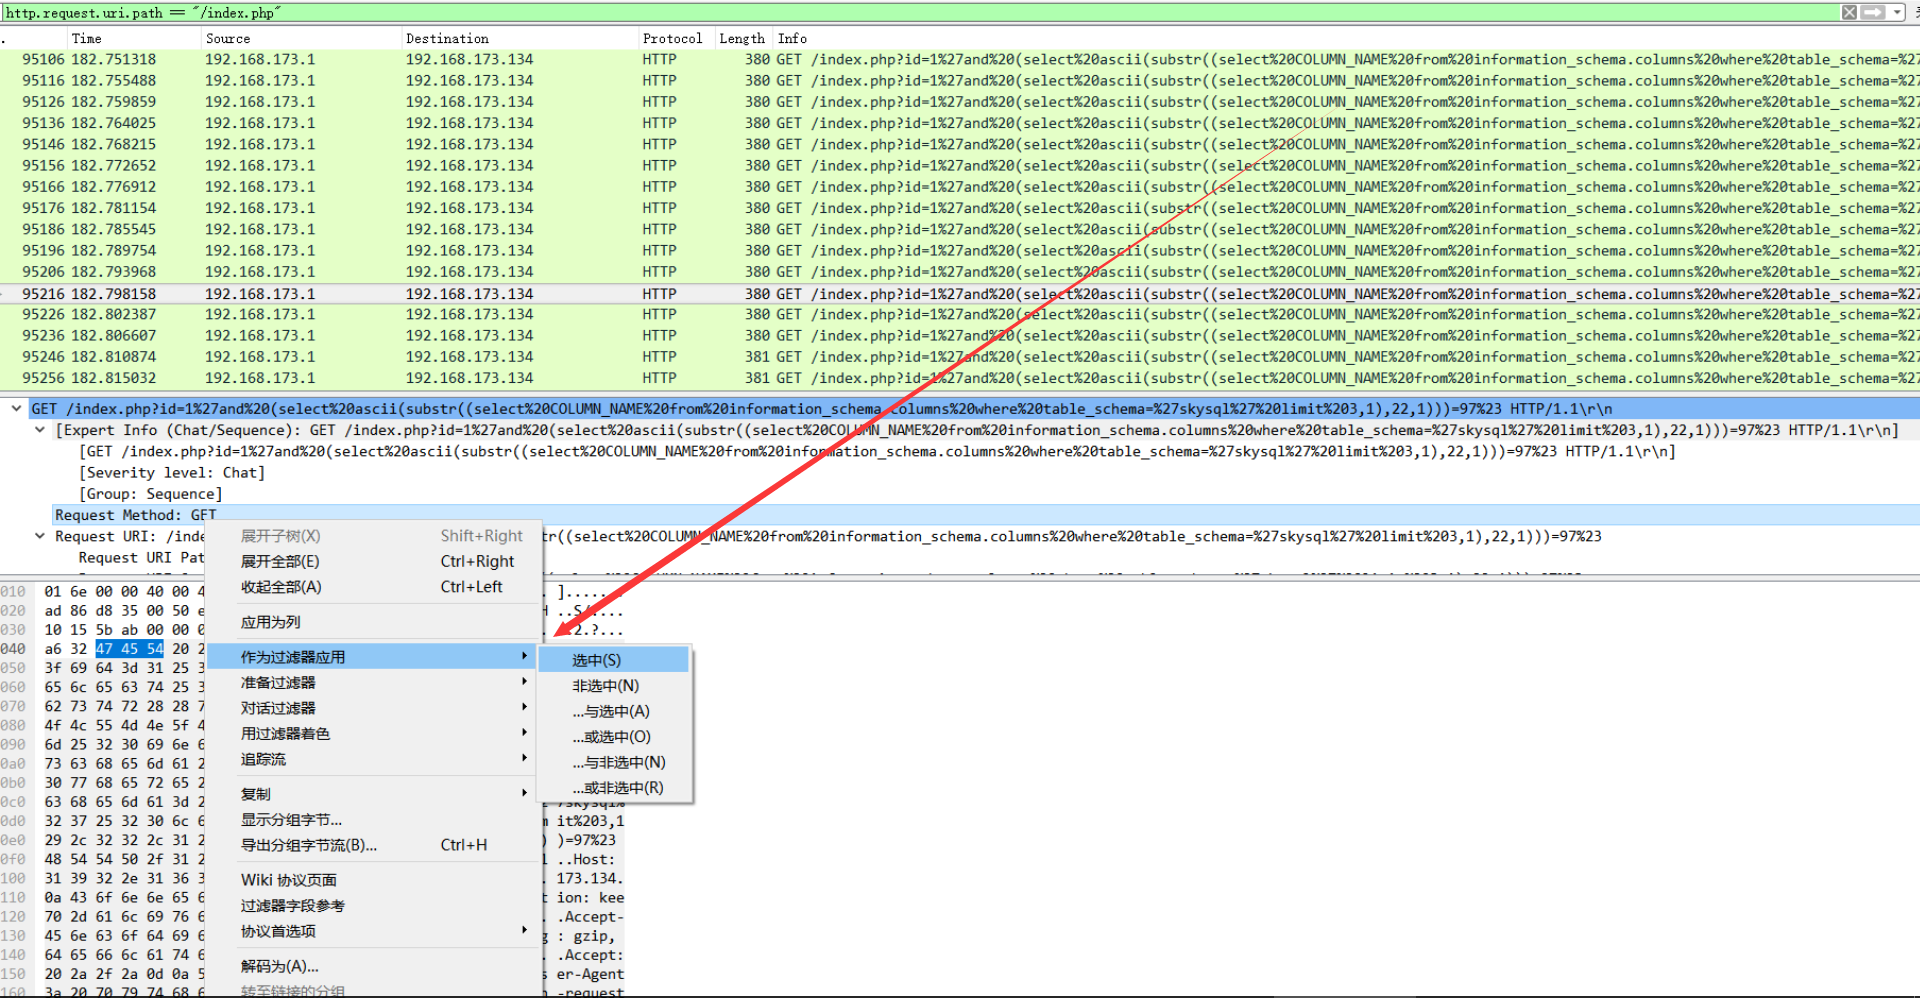Open the 准备过滤器 submenu
The image size is (1920, 998).
pos(278,682)
